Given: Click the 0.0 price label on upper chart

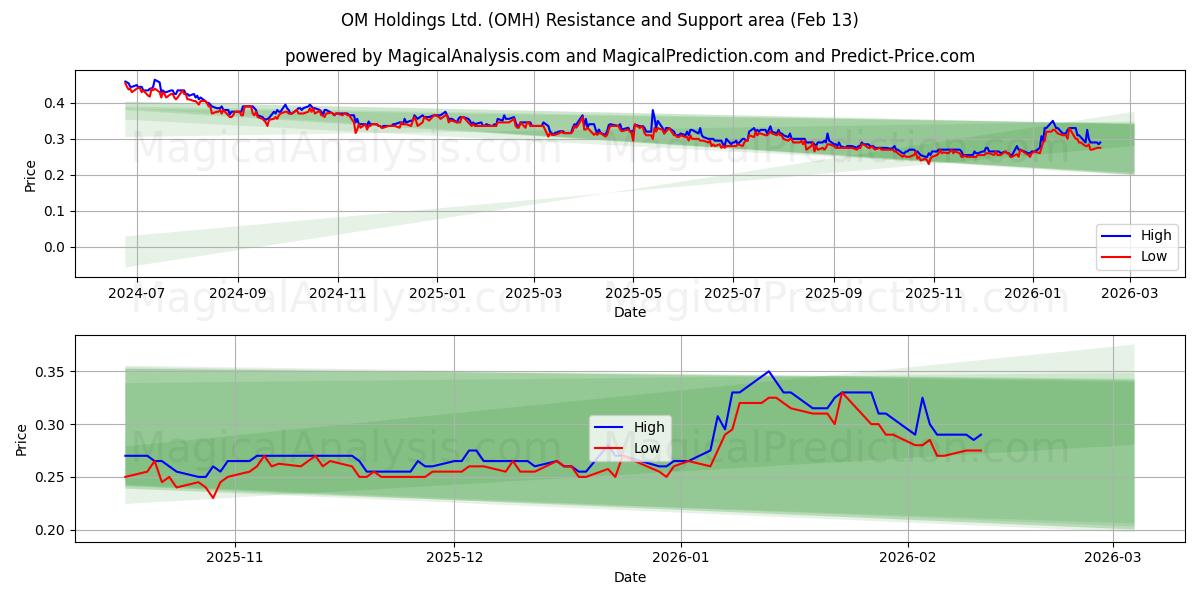Looking at the screenshot, I should [56, 247].
